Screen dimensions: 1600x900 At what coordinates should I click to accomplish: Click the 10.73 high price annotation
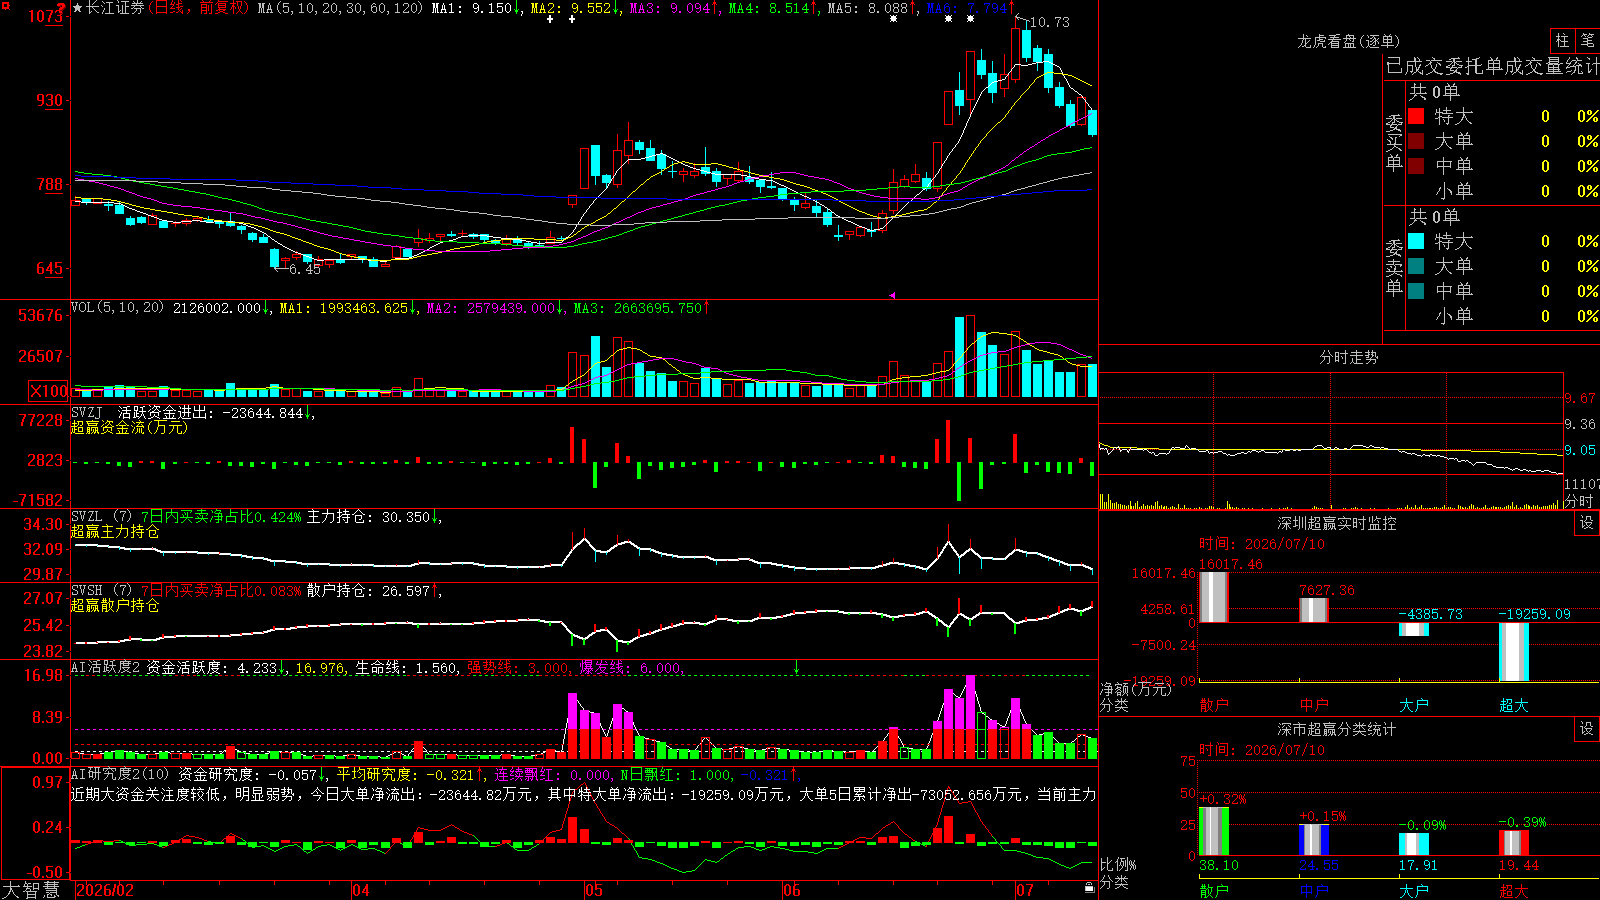tap(1049, 22)
